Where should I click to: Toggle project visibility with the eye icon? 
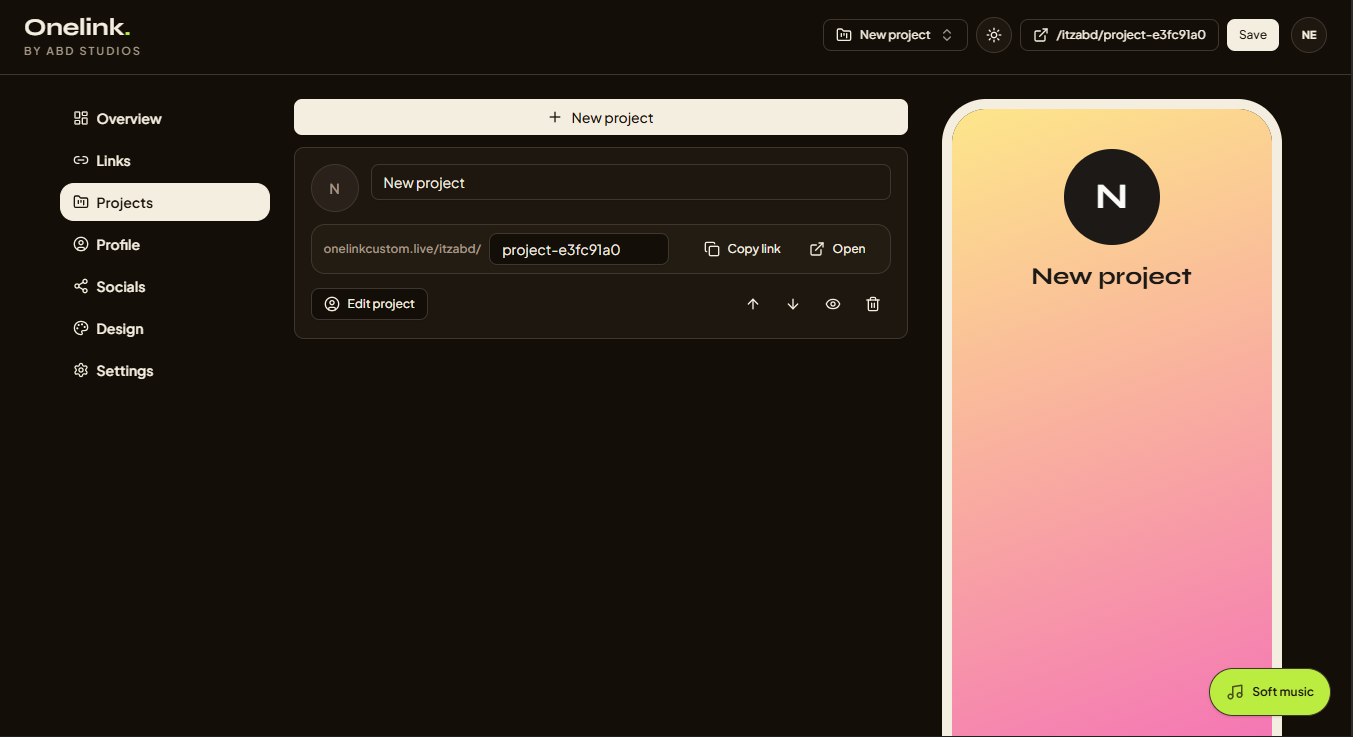click(833, 304)
